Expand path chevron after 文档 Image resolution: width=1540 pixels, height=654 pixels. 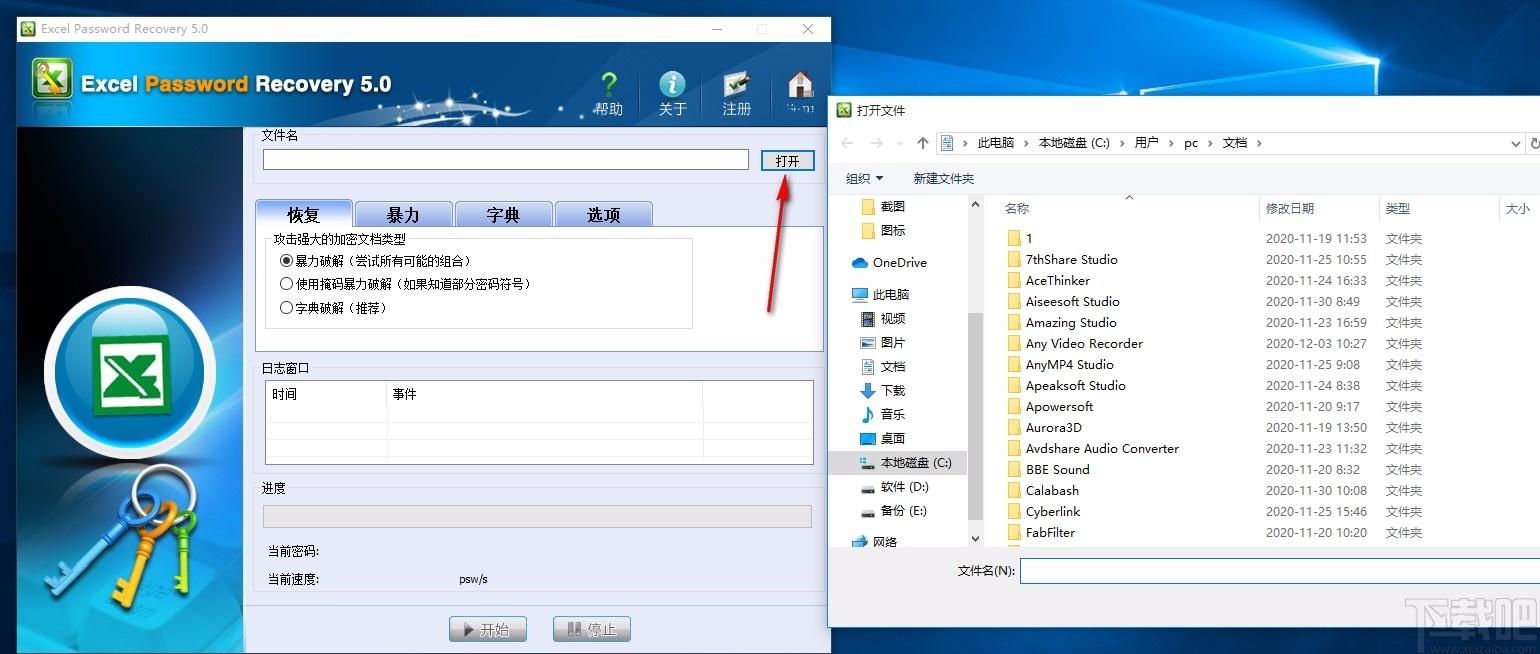point(1259,144)
